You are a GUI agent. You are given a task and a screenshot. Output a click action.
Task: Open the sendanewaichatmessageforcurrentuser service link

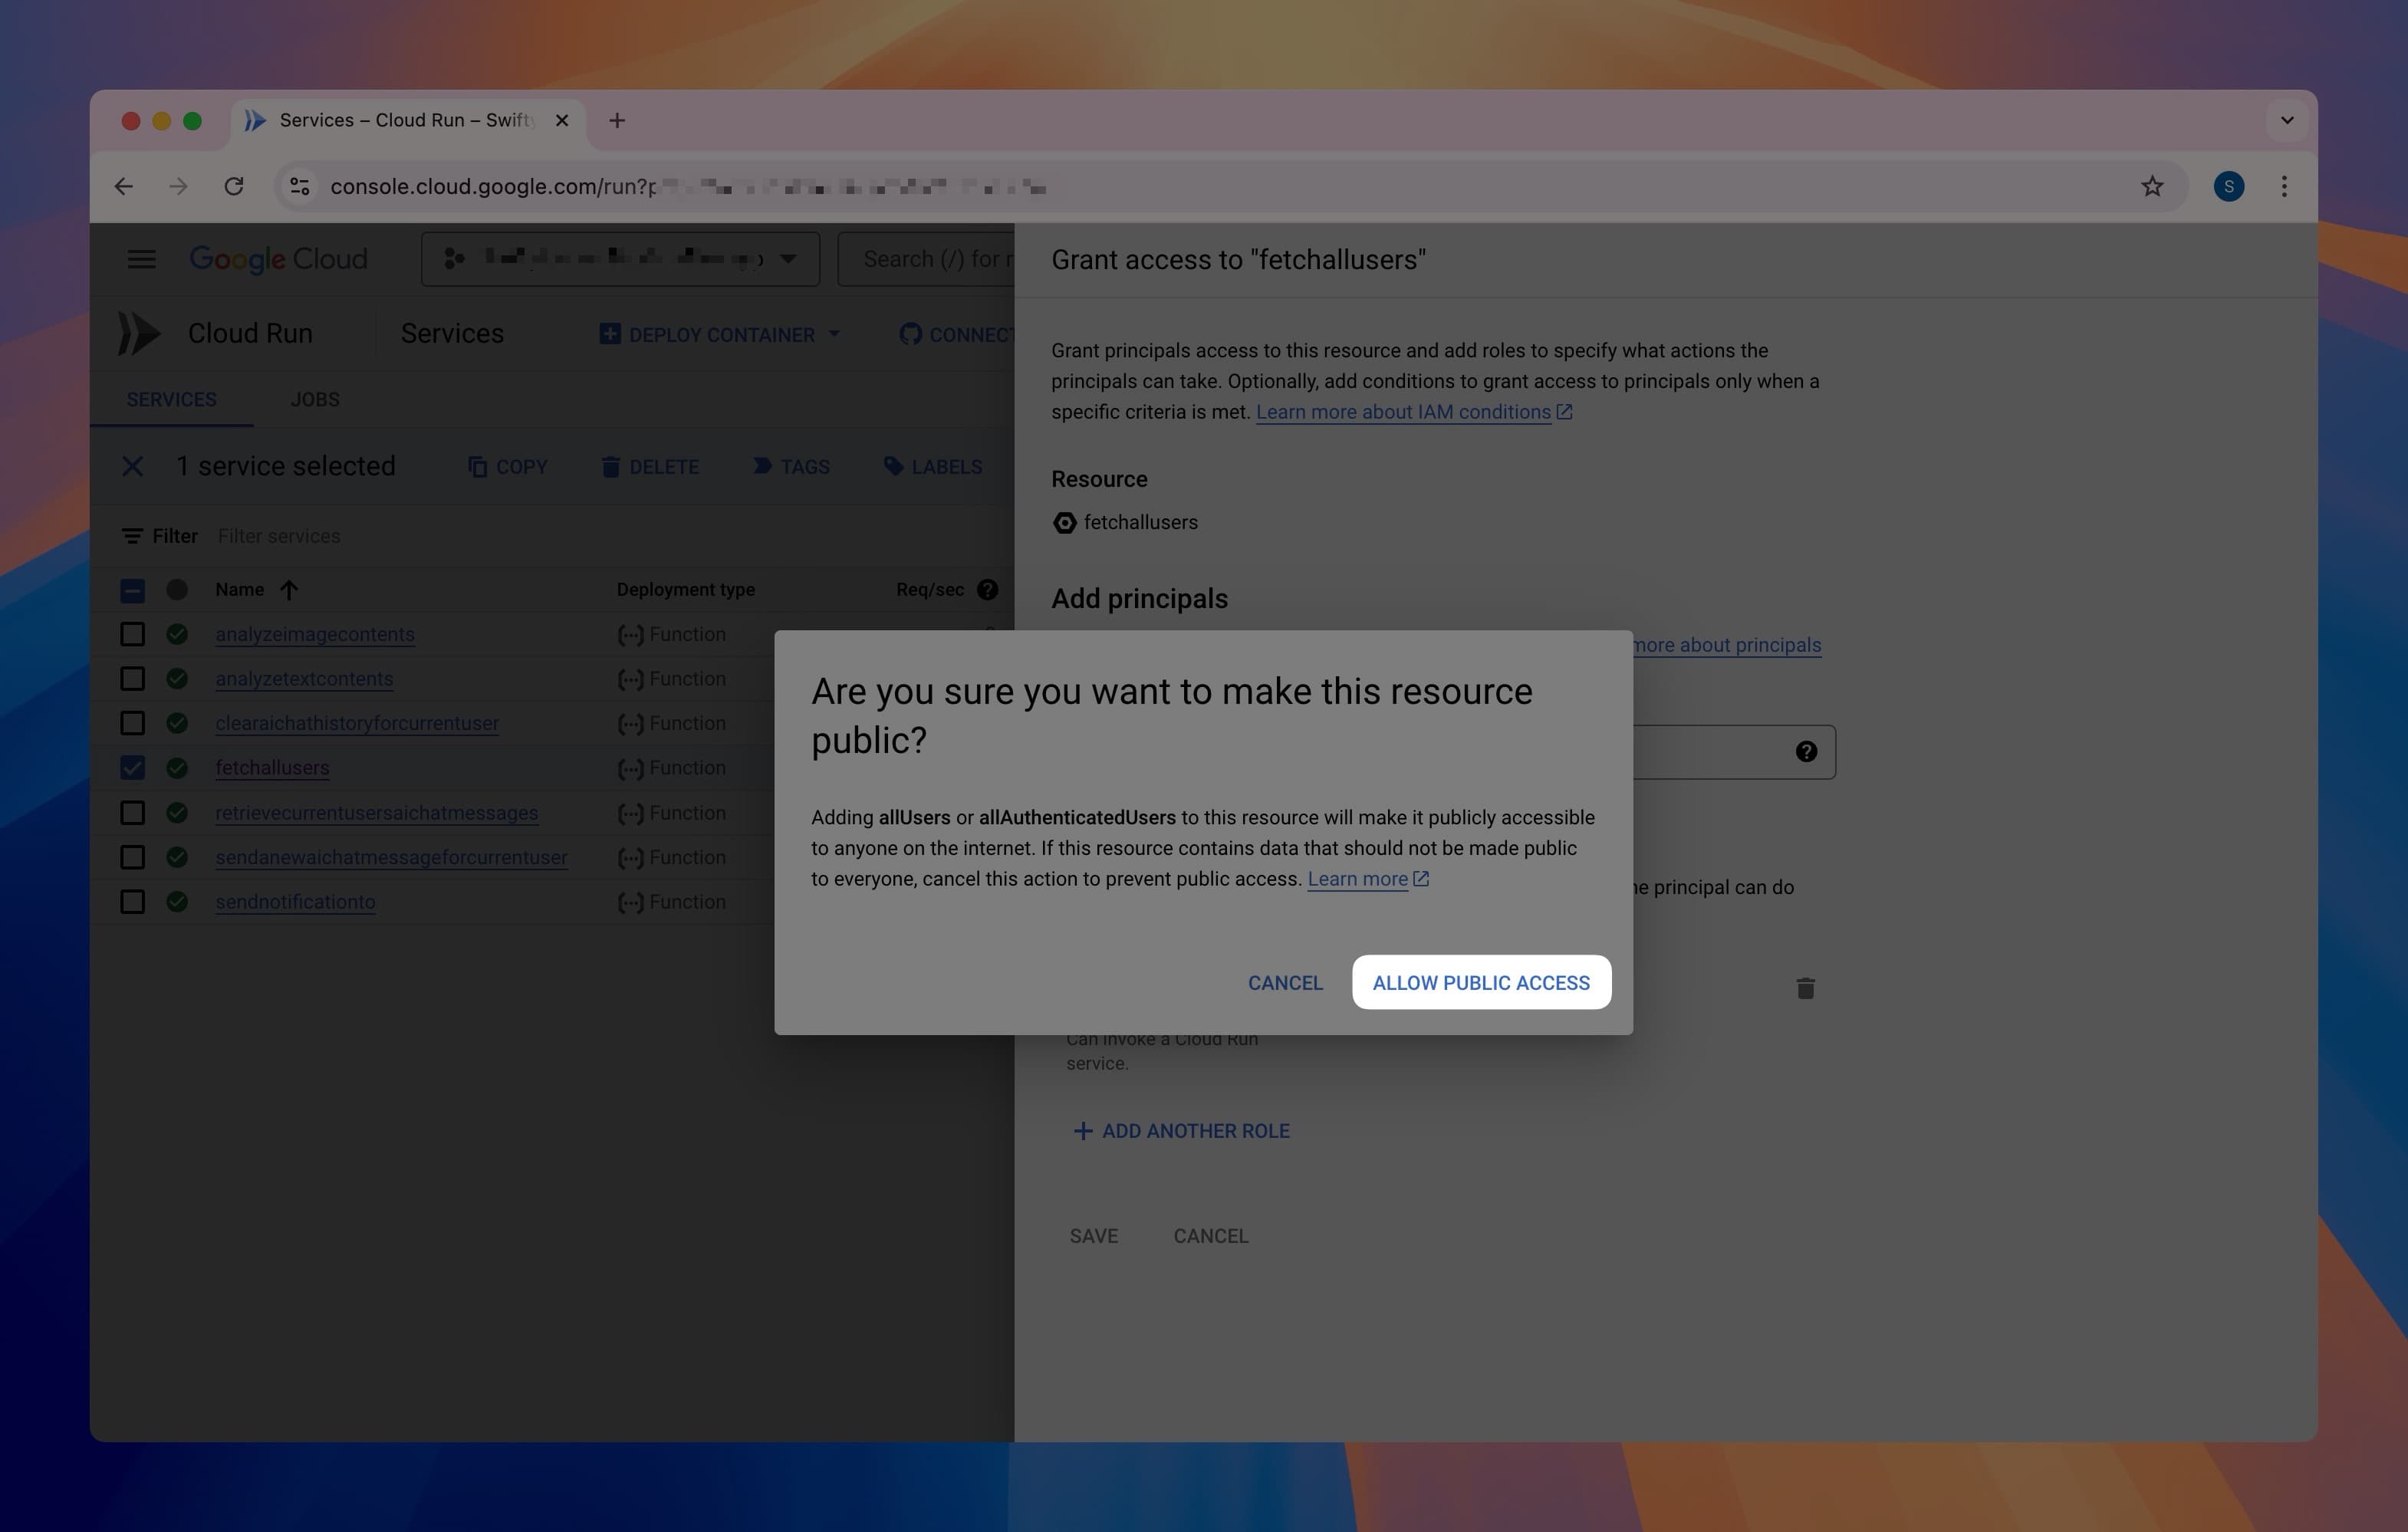pyautogui.click(x=391, y=857)
